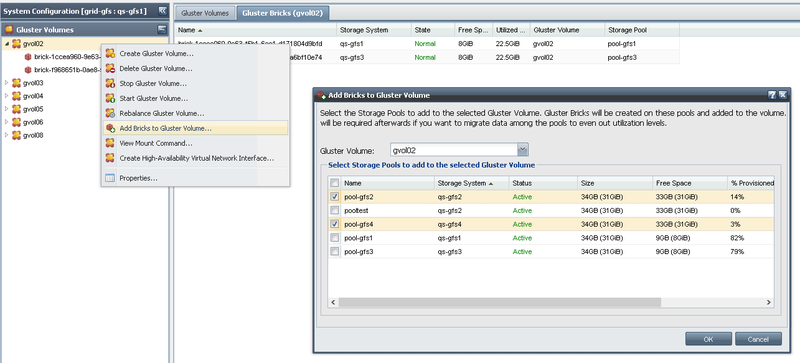Select the Gluster Bricks (gvol02) tab
The width and height of the screenshot is (800, 363).
[x=283, y=13]
